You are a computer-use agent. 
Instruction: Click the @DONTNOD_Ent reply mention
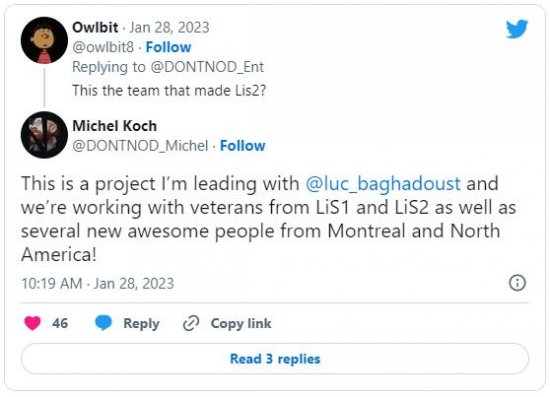207,67
